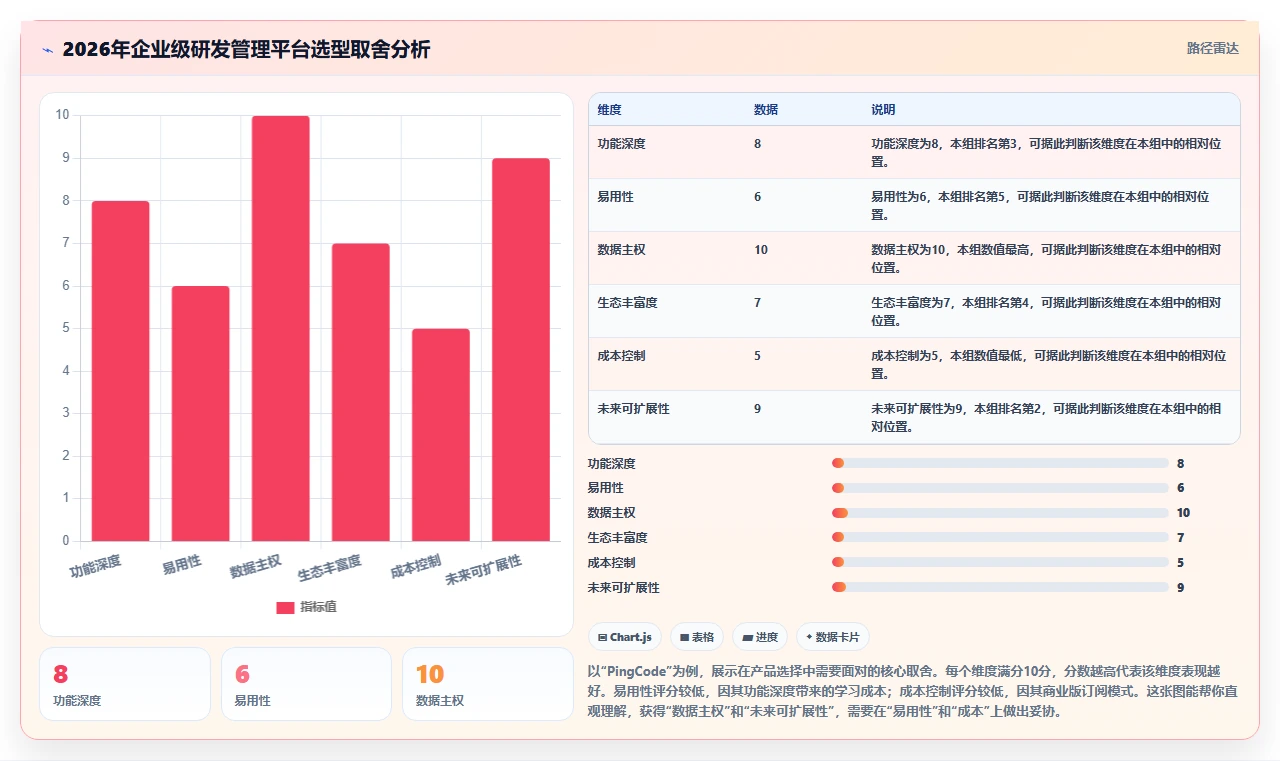Click the 成本控制 bar in the chart
The width and height of the screenshot is (1280, 761).
[441, 435]
